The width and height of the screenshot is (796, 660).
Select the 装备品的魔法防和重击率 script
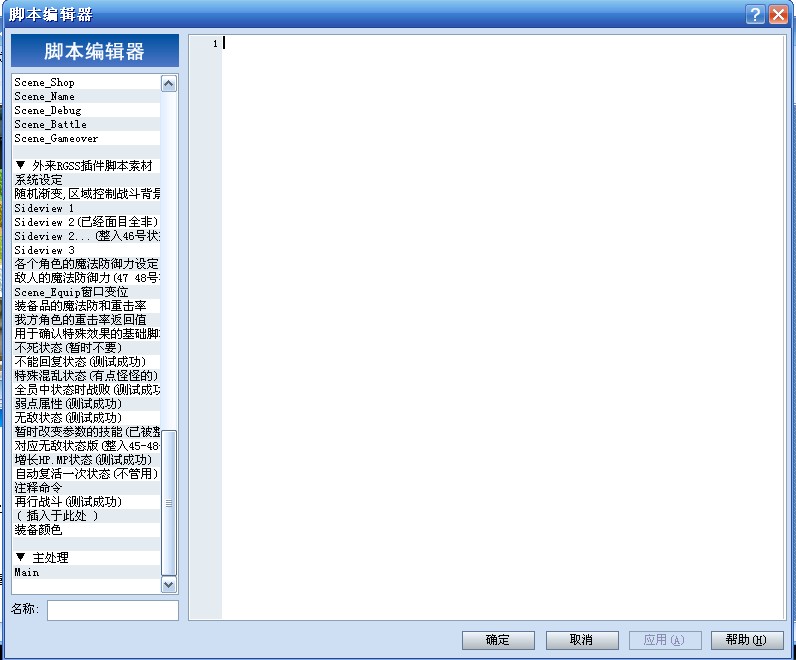click(x=86, y=306)
